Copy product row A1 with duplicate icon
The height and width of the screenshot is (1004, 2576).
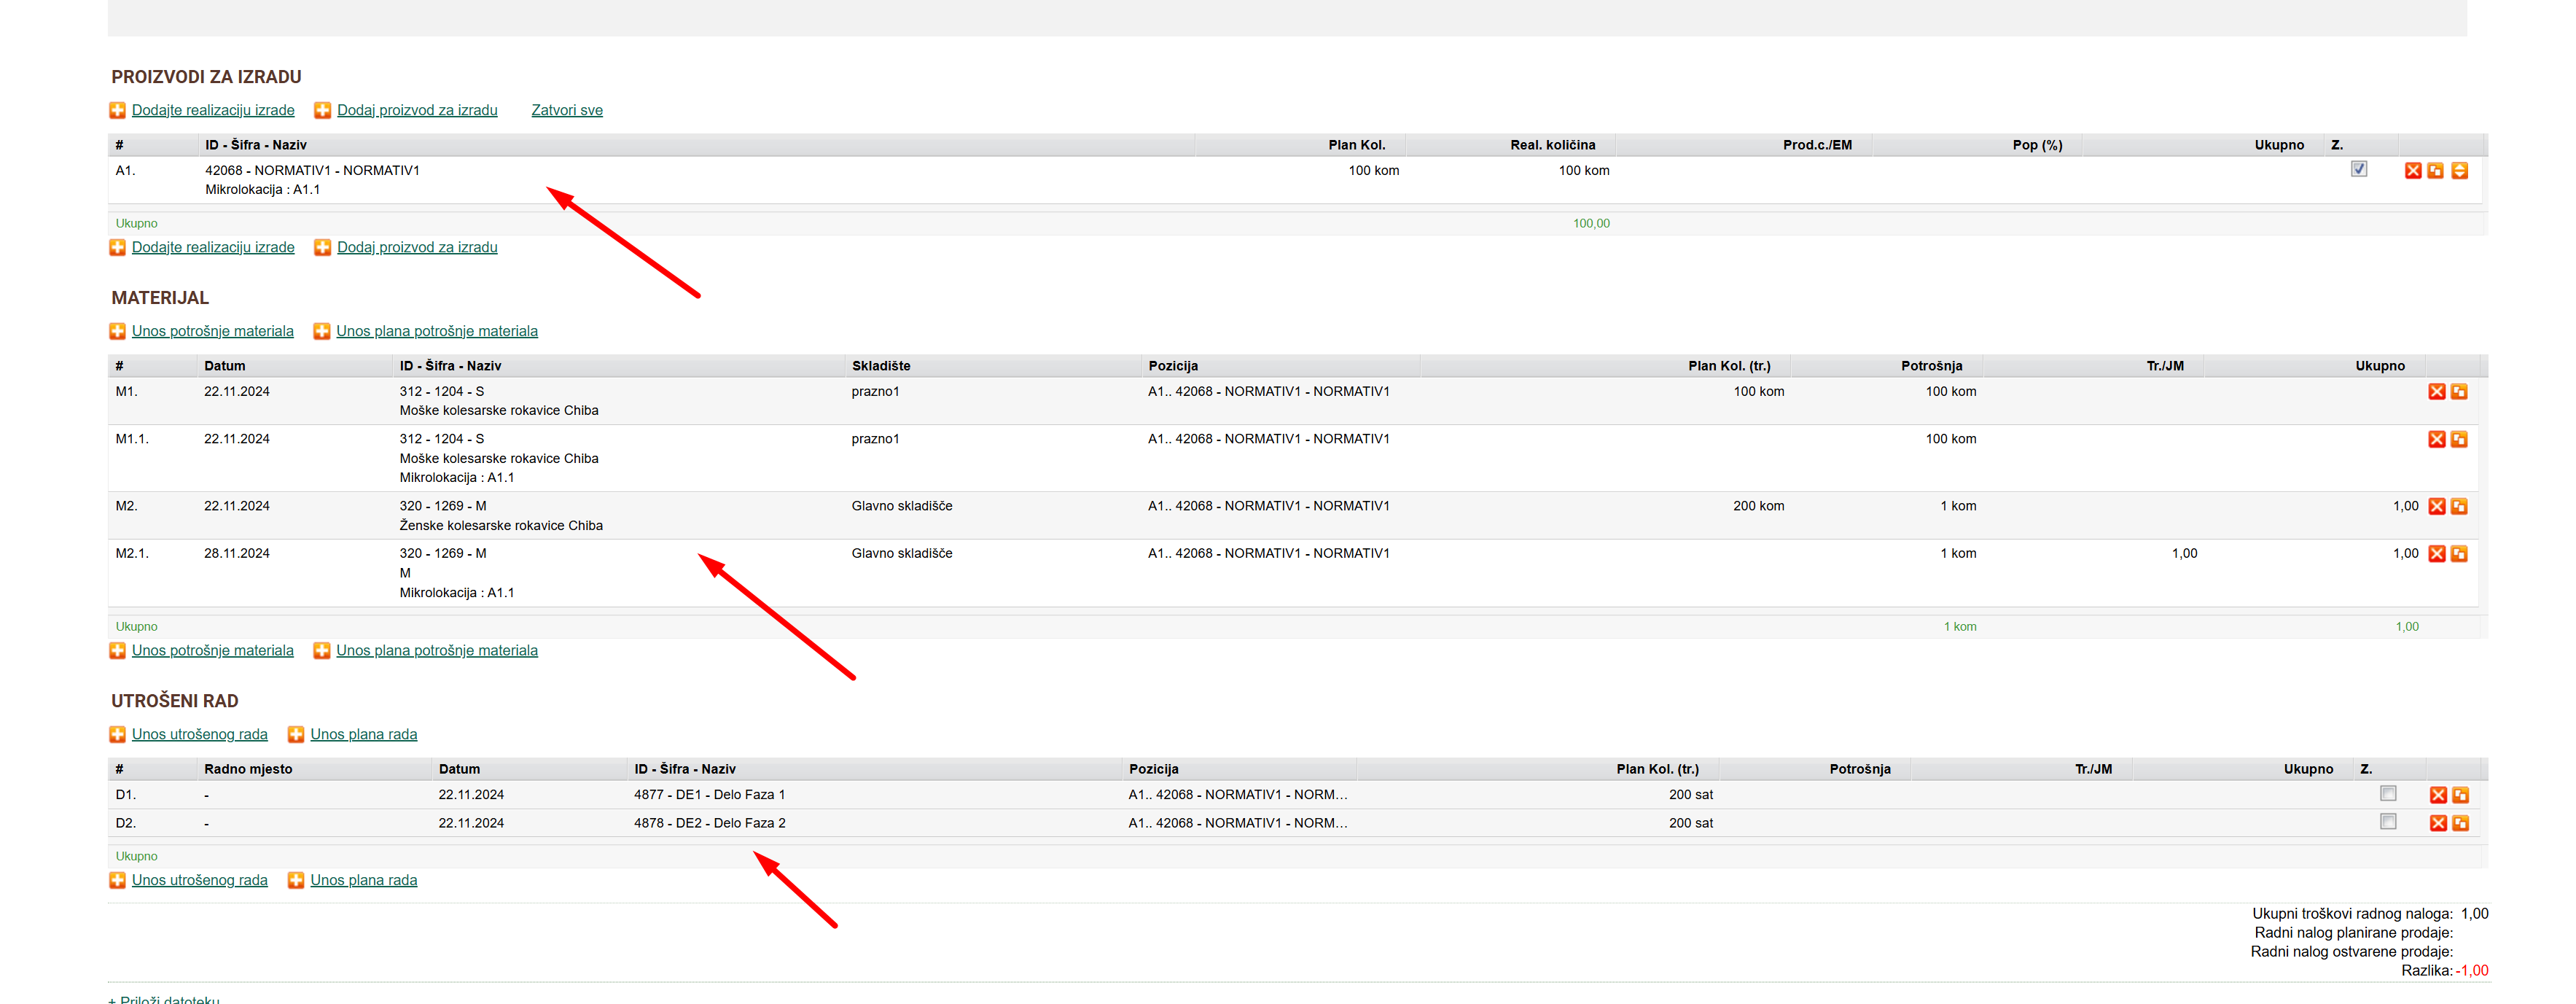coord(2435,171)
